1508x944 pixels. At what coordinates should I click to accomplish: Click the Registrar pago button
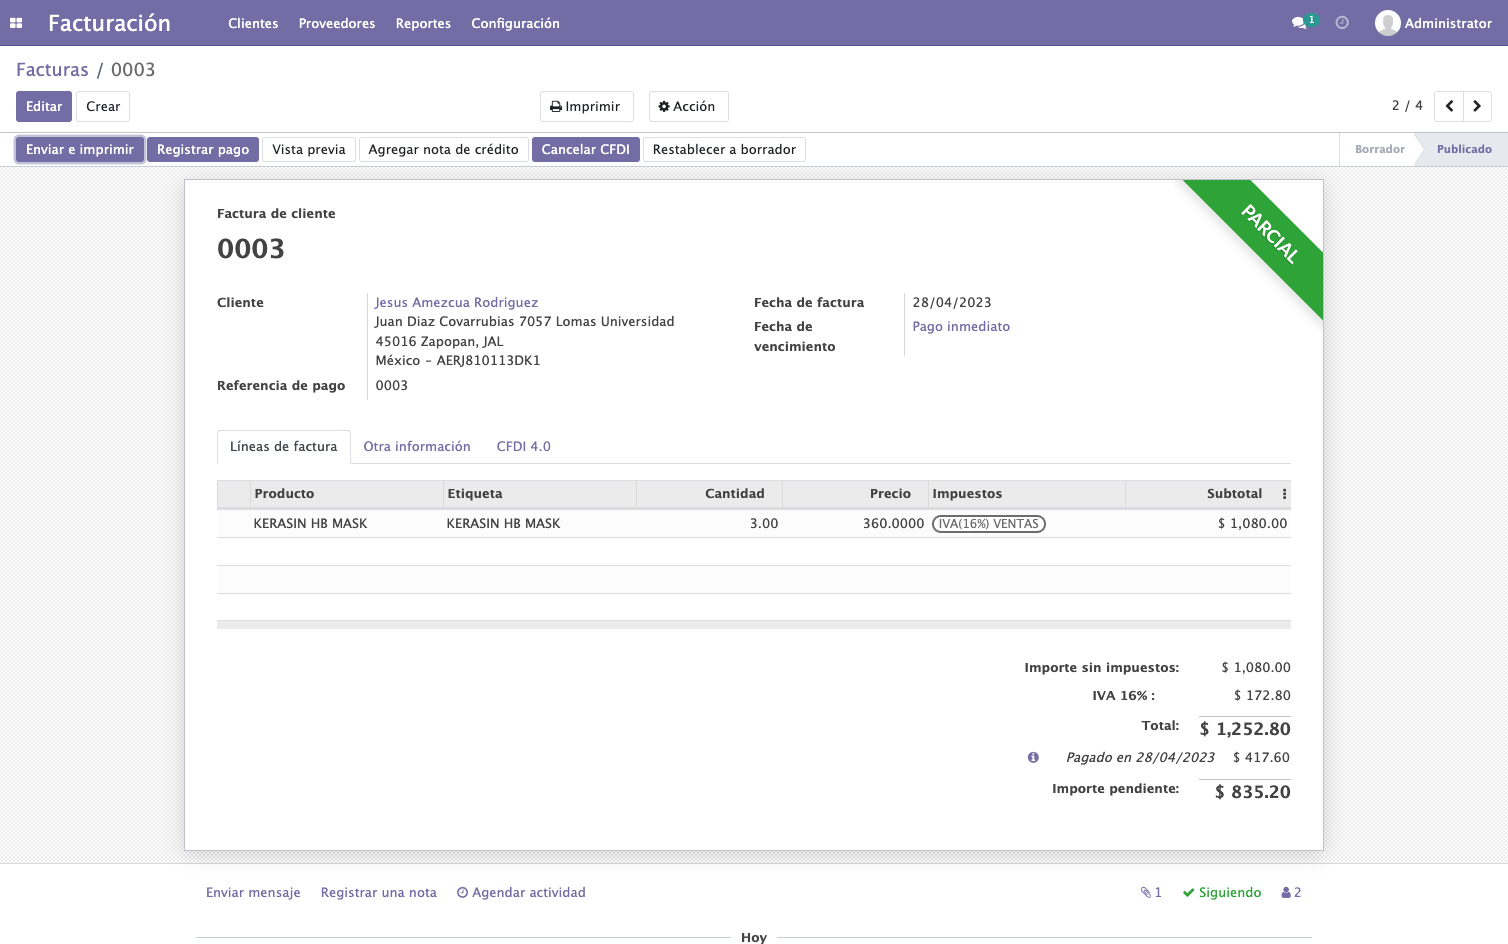point(203,150)
